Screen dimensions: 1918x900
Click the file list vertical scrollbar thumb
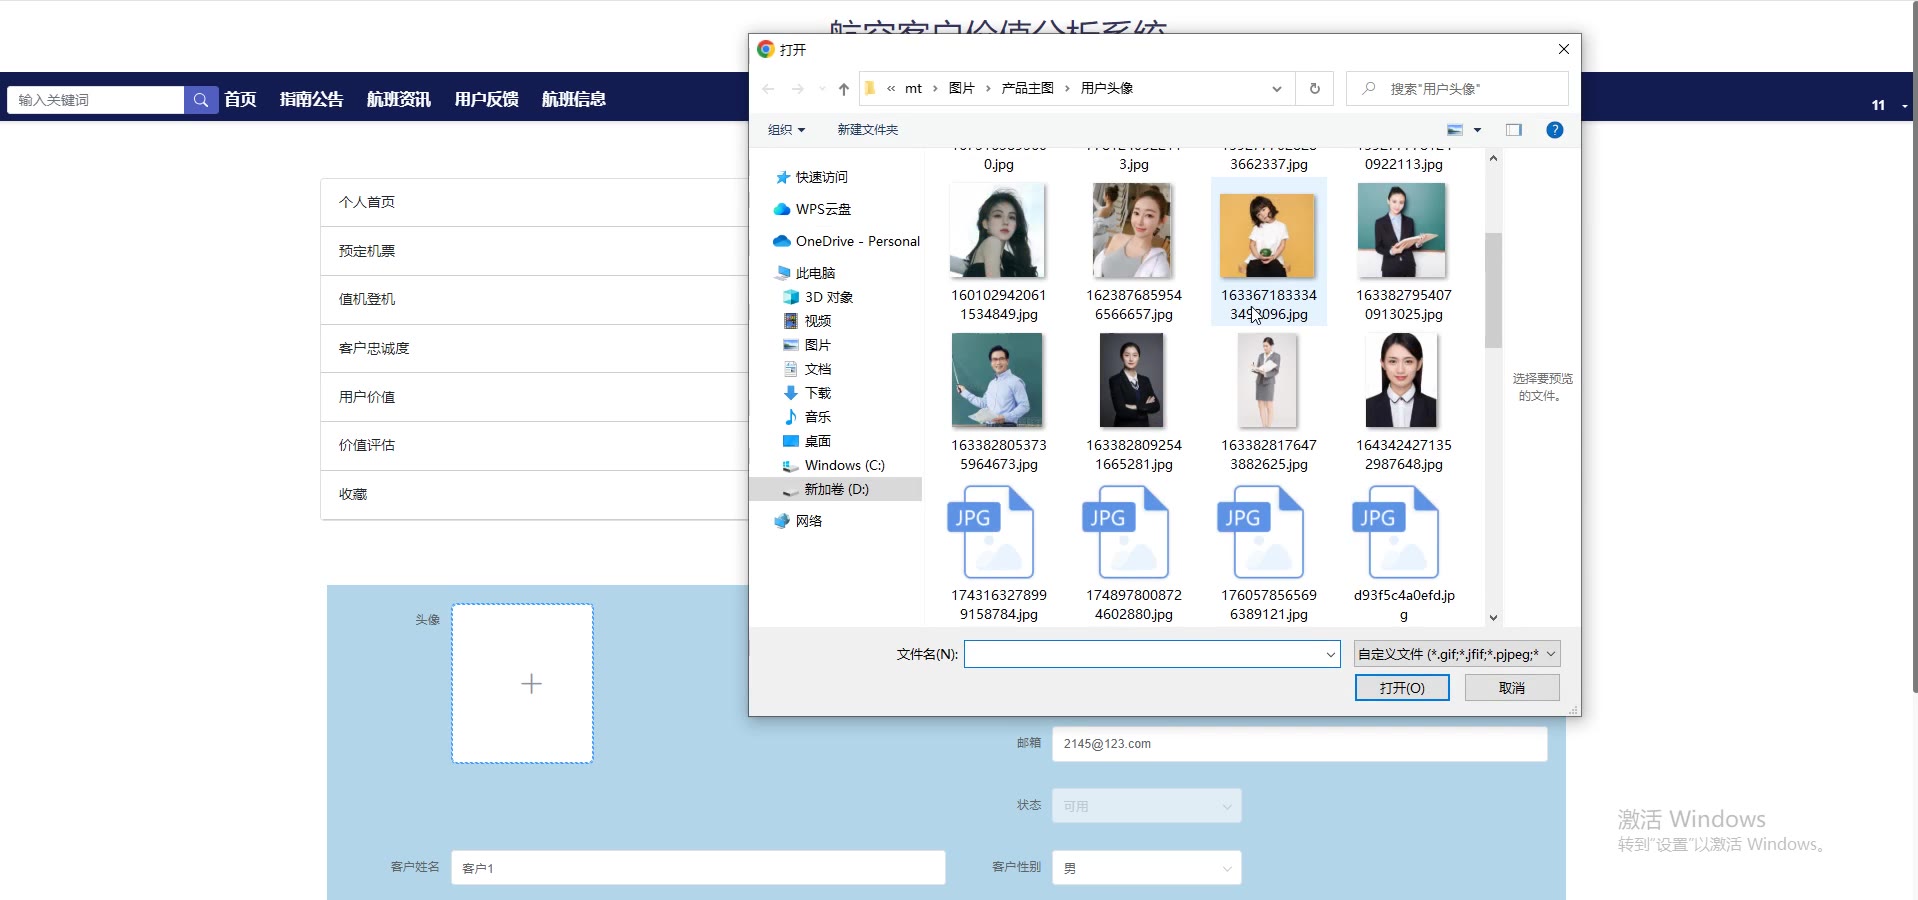(x=1493, y=290)
